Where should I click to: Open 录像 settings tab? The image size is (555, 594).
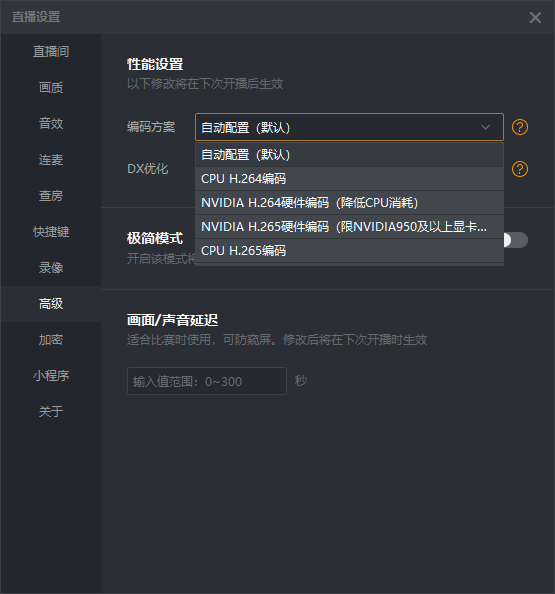[51, 267]
